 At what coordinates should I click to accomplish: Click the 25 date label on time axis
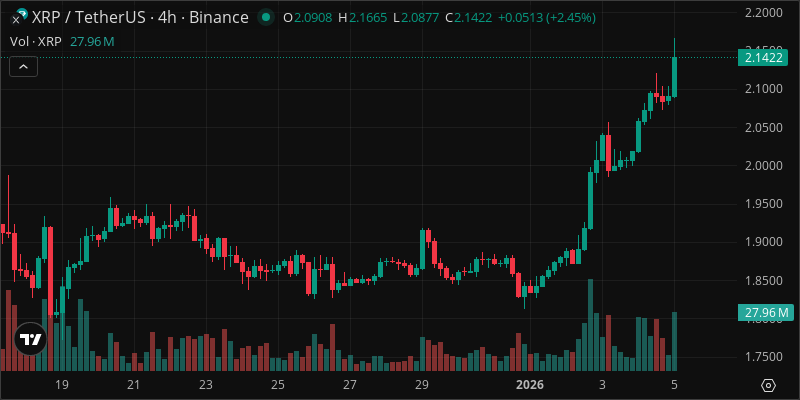tap(278, 384)
